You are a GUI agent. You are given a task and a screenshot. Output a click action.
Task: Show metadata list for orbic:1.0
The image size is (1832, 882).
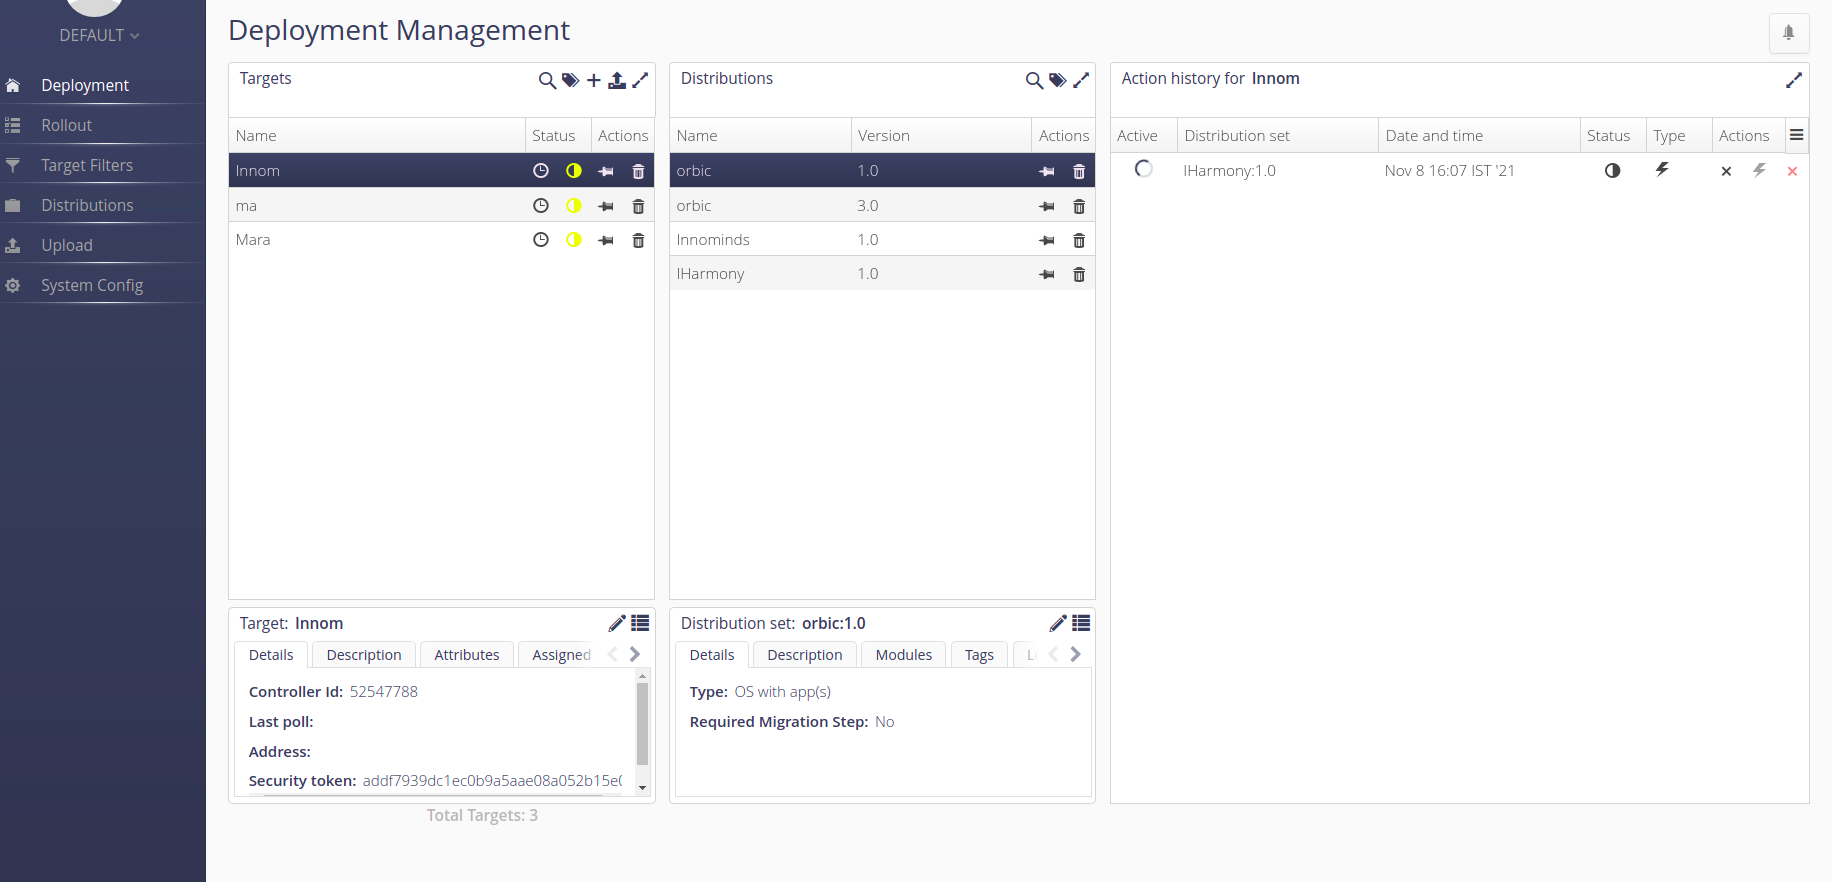1081,623
